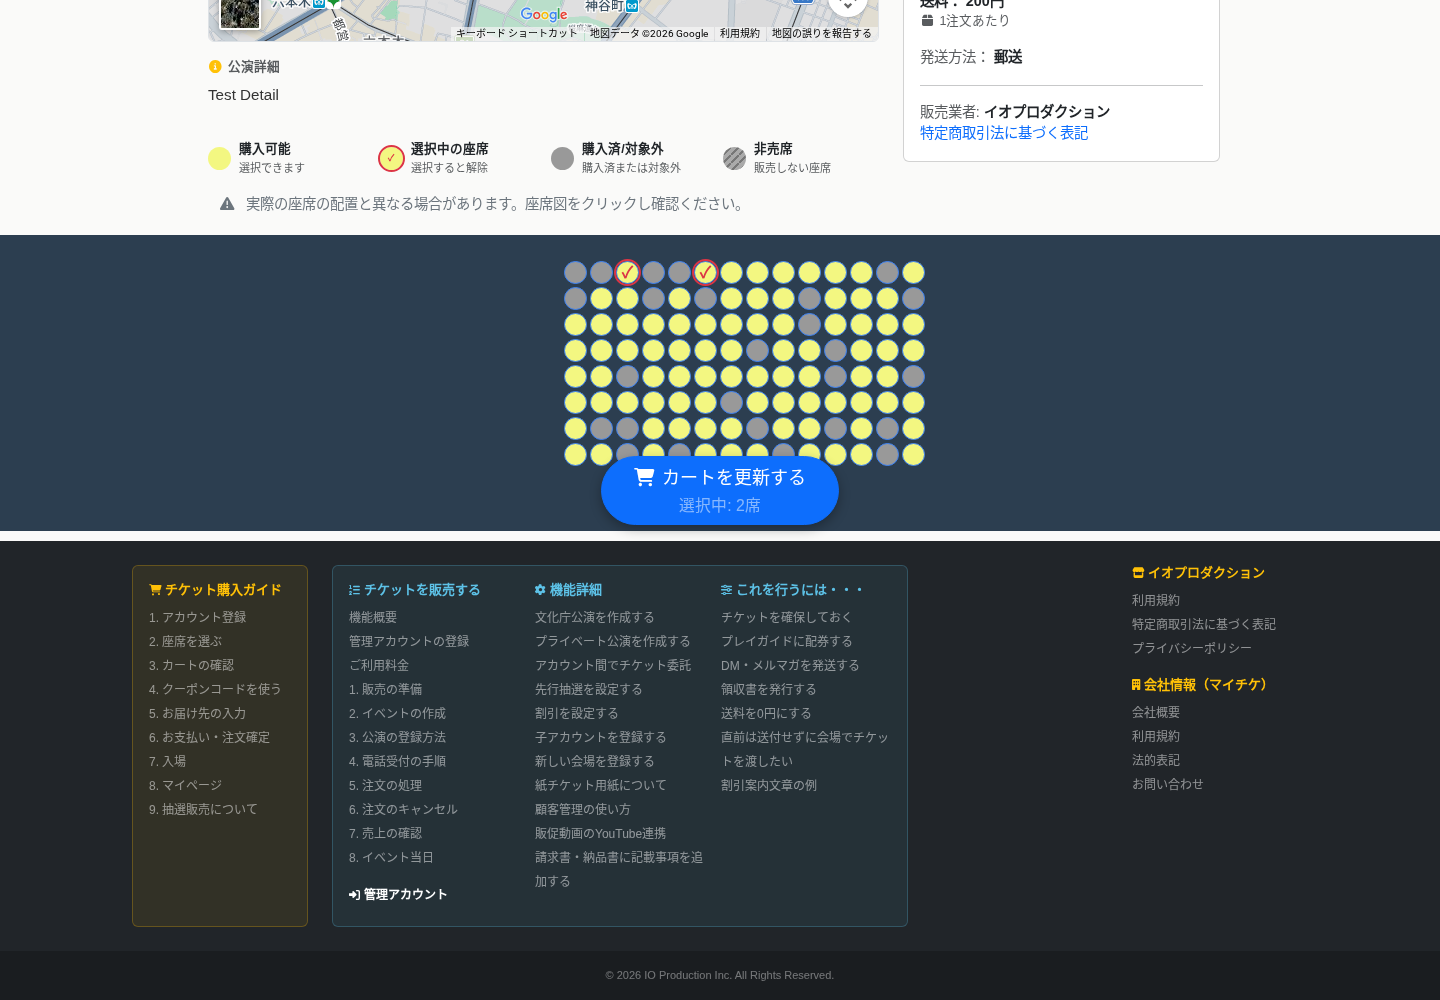1440x1000 pixels.
Task: Open DM・メルマガを発送する link
Action: (790, 666)
